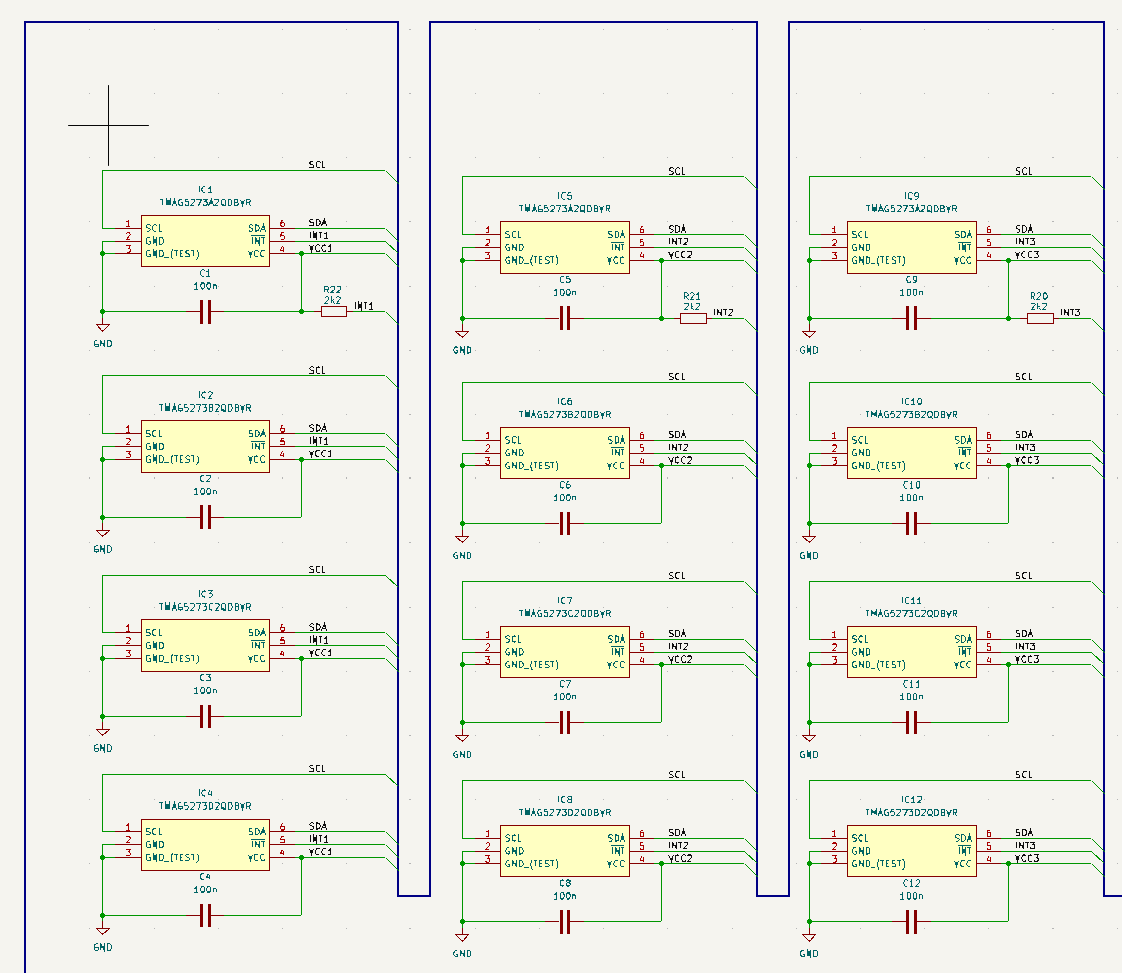Select the SCL label above IC9
Image resolution: width=1122 pixels, height=973 pixels.
(x=1024, y=171)
